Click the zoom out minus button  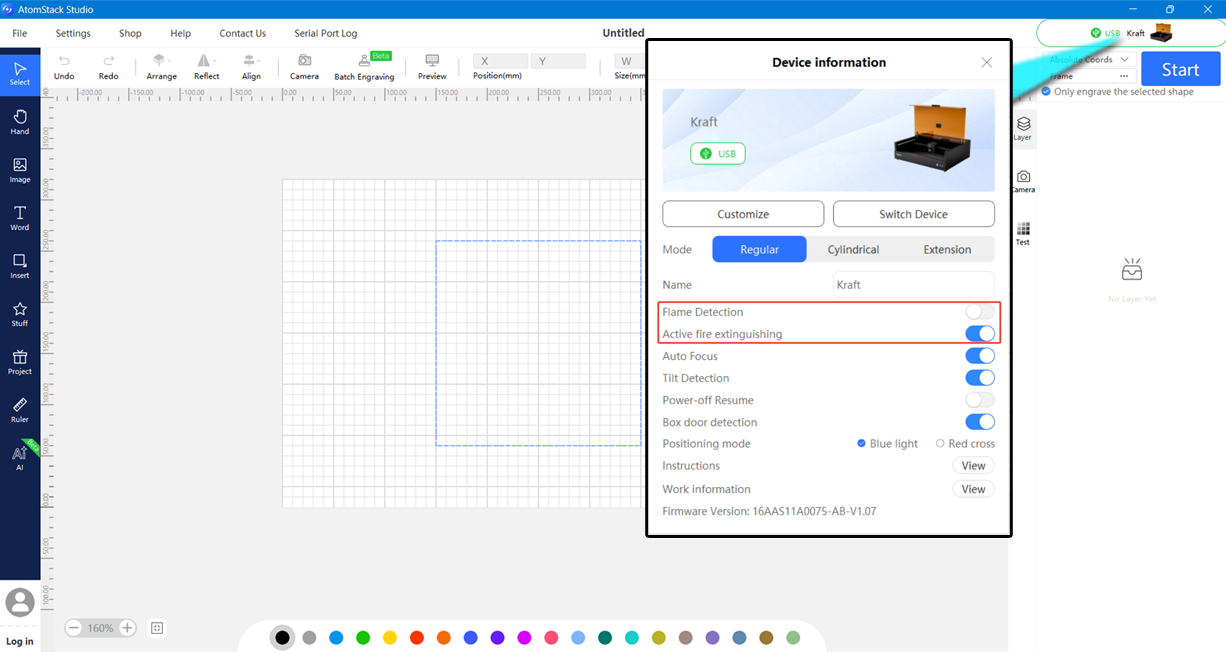[74, 628]
